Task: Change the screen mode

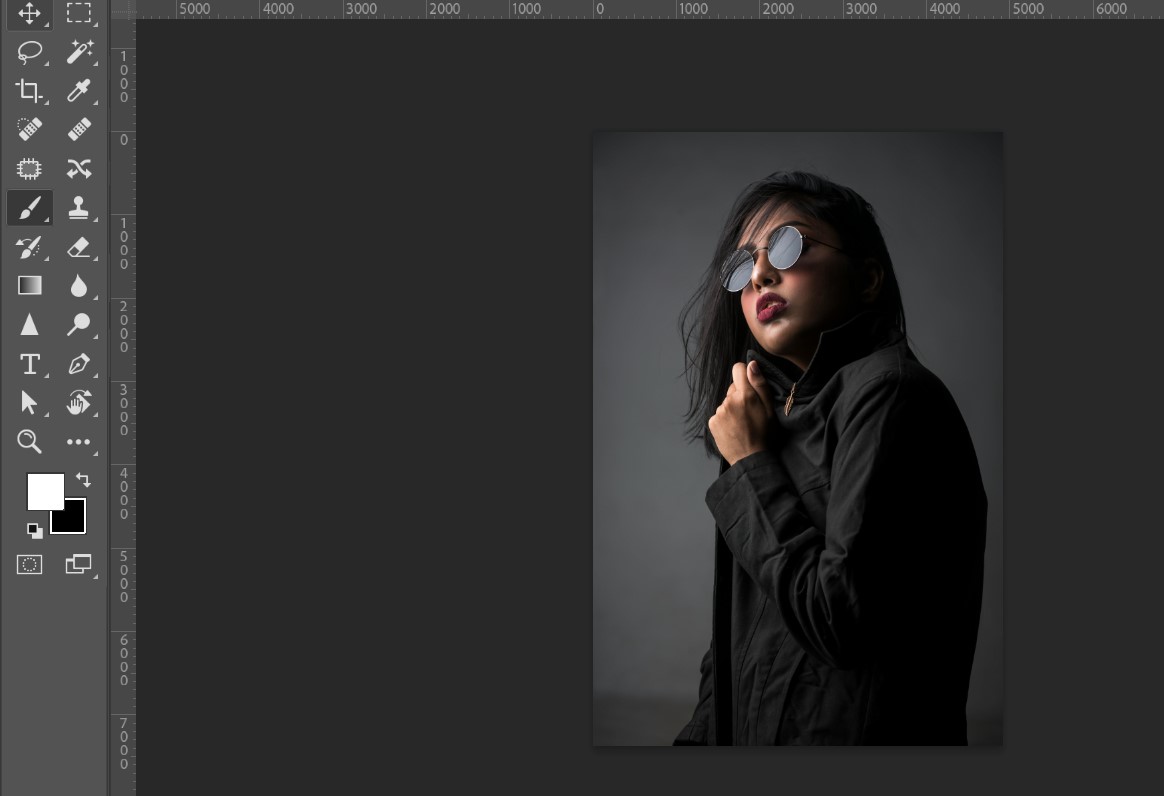Action: (x=79, y=564)
